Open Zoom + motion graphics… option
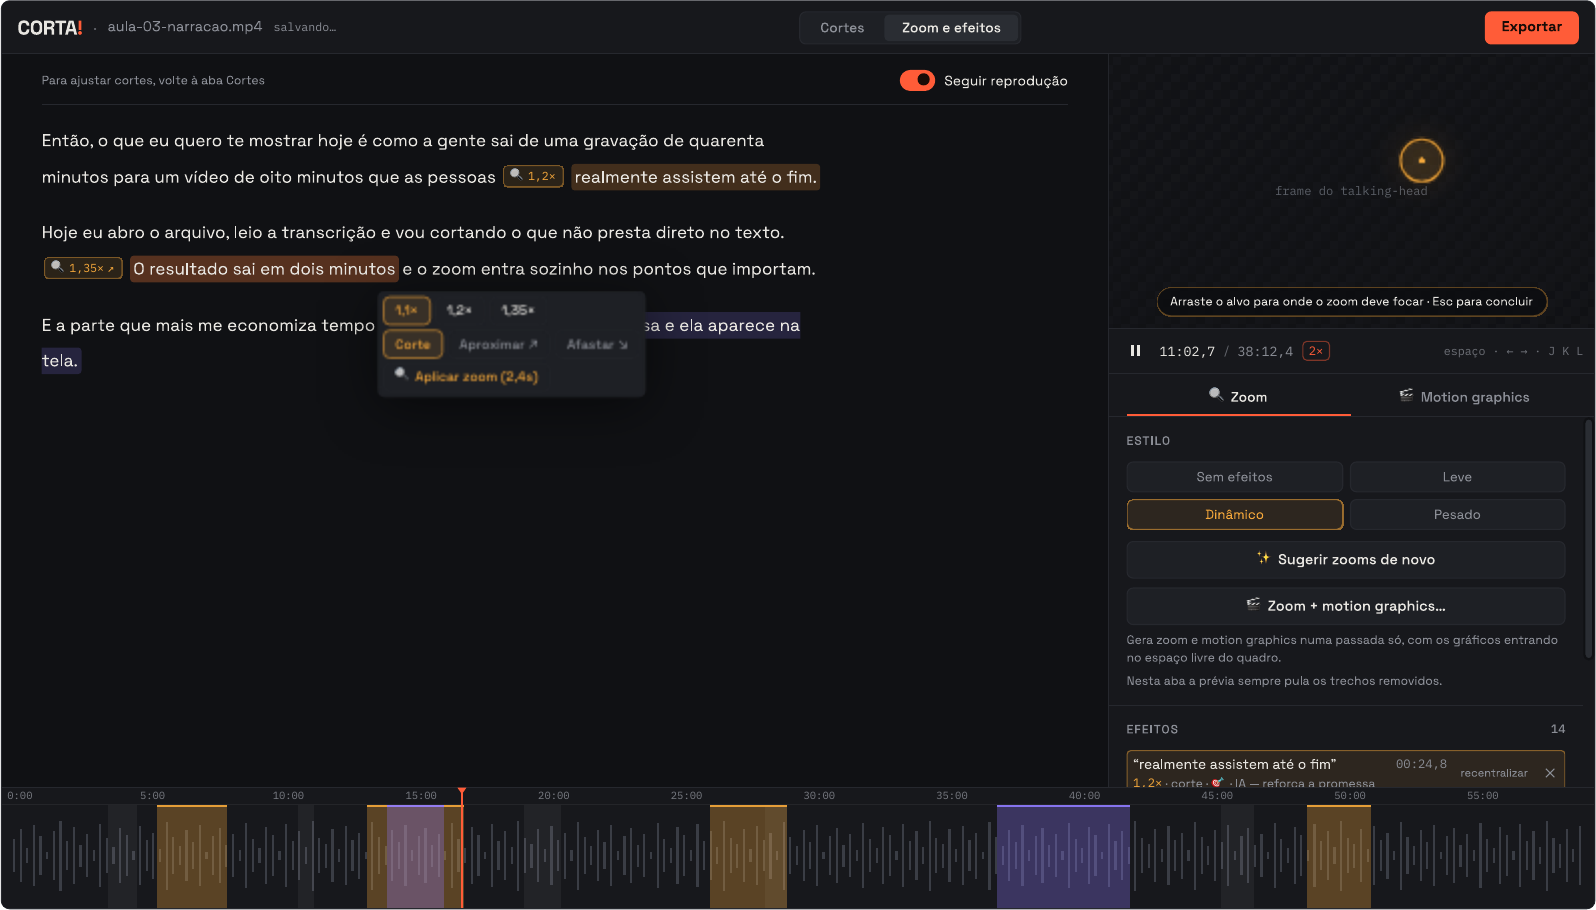The image size is (1596, 910). (1345, 606)
